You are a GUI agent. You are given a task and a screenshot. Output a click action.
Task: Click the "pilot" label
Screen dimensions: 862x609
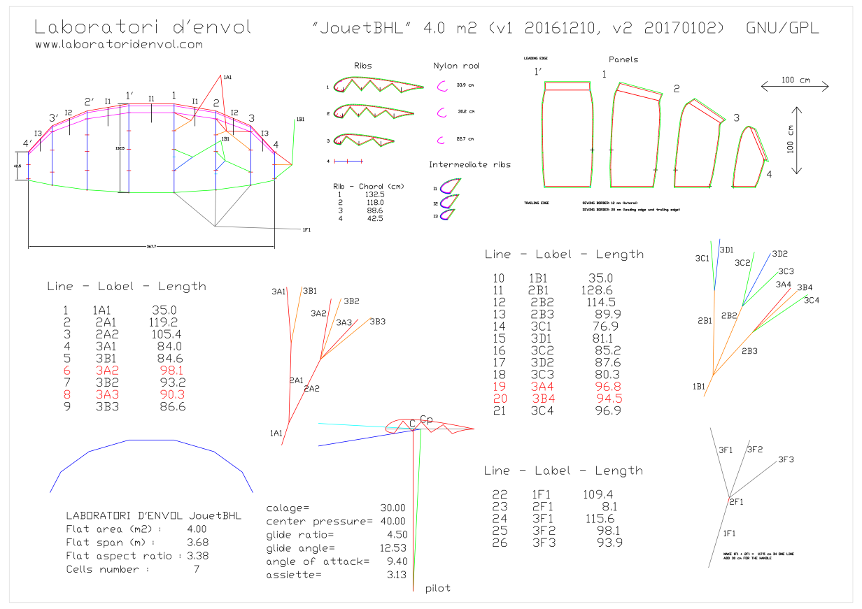pos(438,589)
